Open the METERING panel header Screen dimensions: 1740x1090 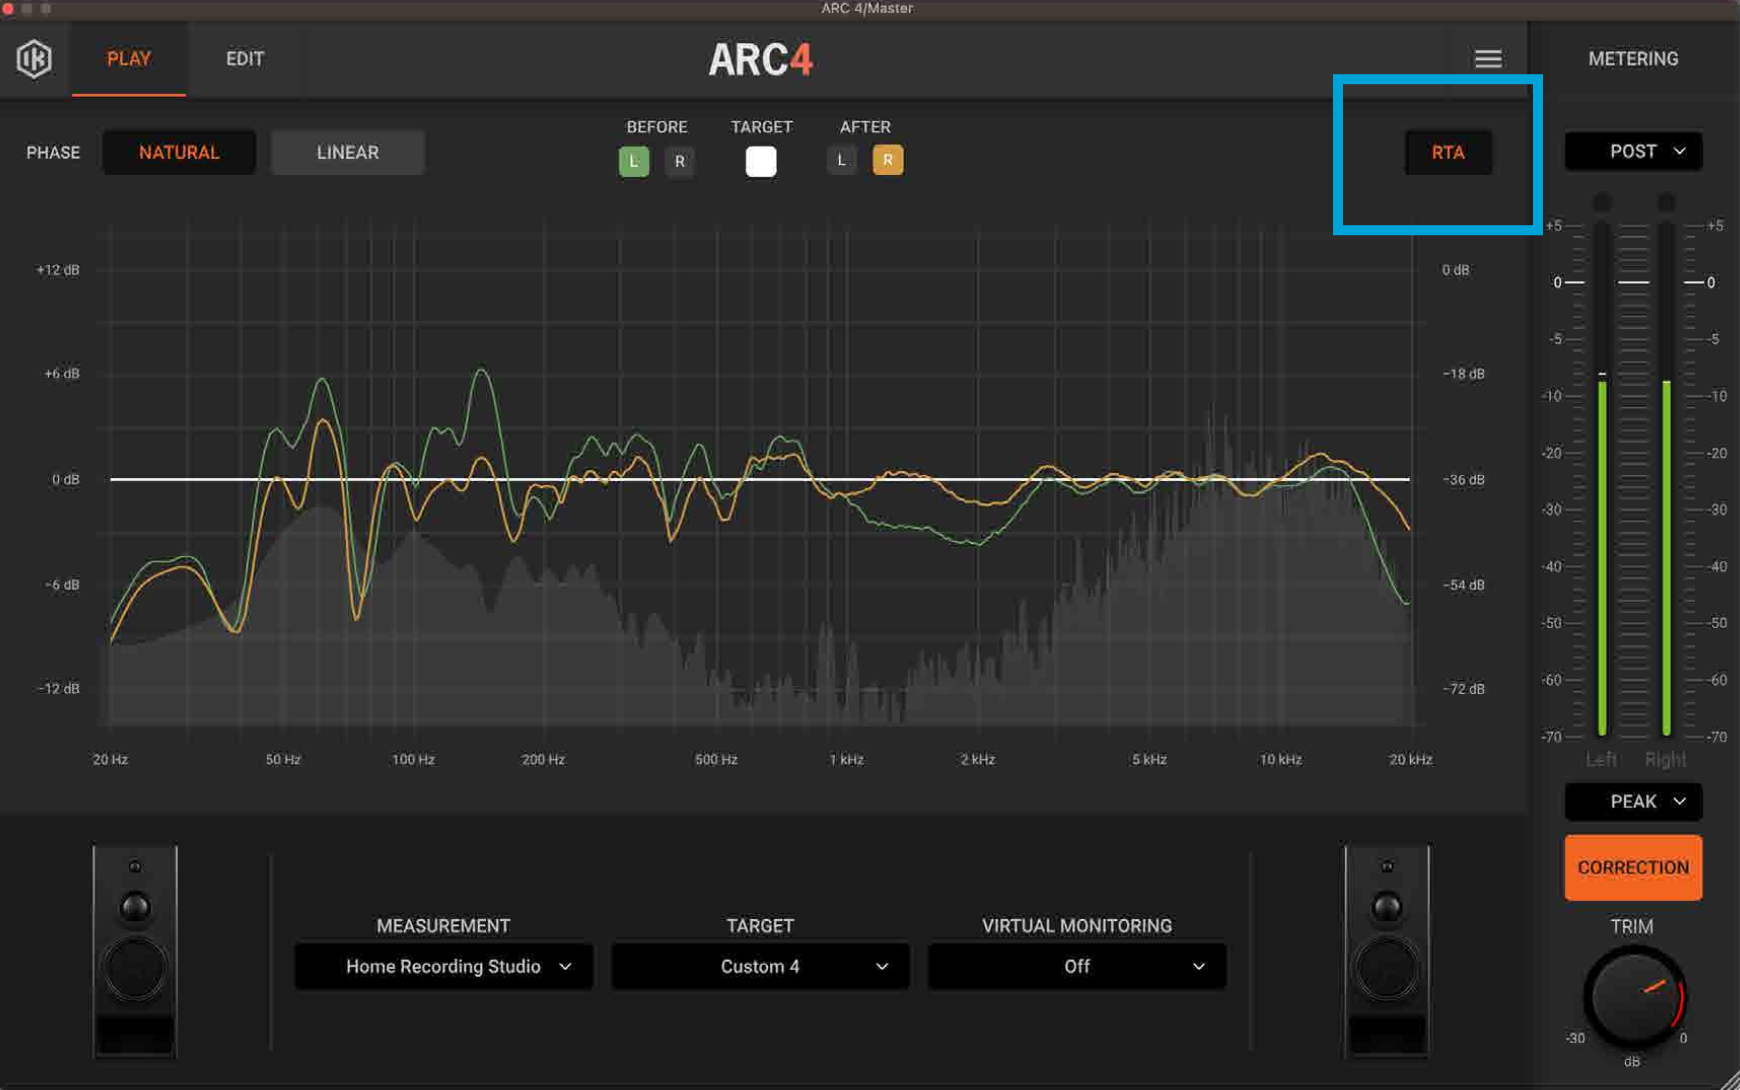[x=1633, y=59]
